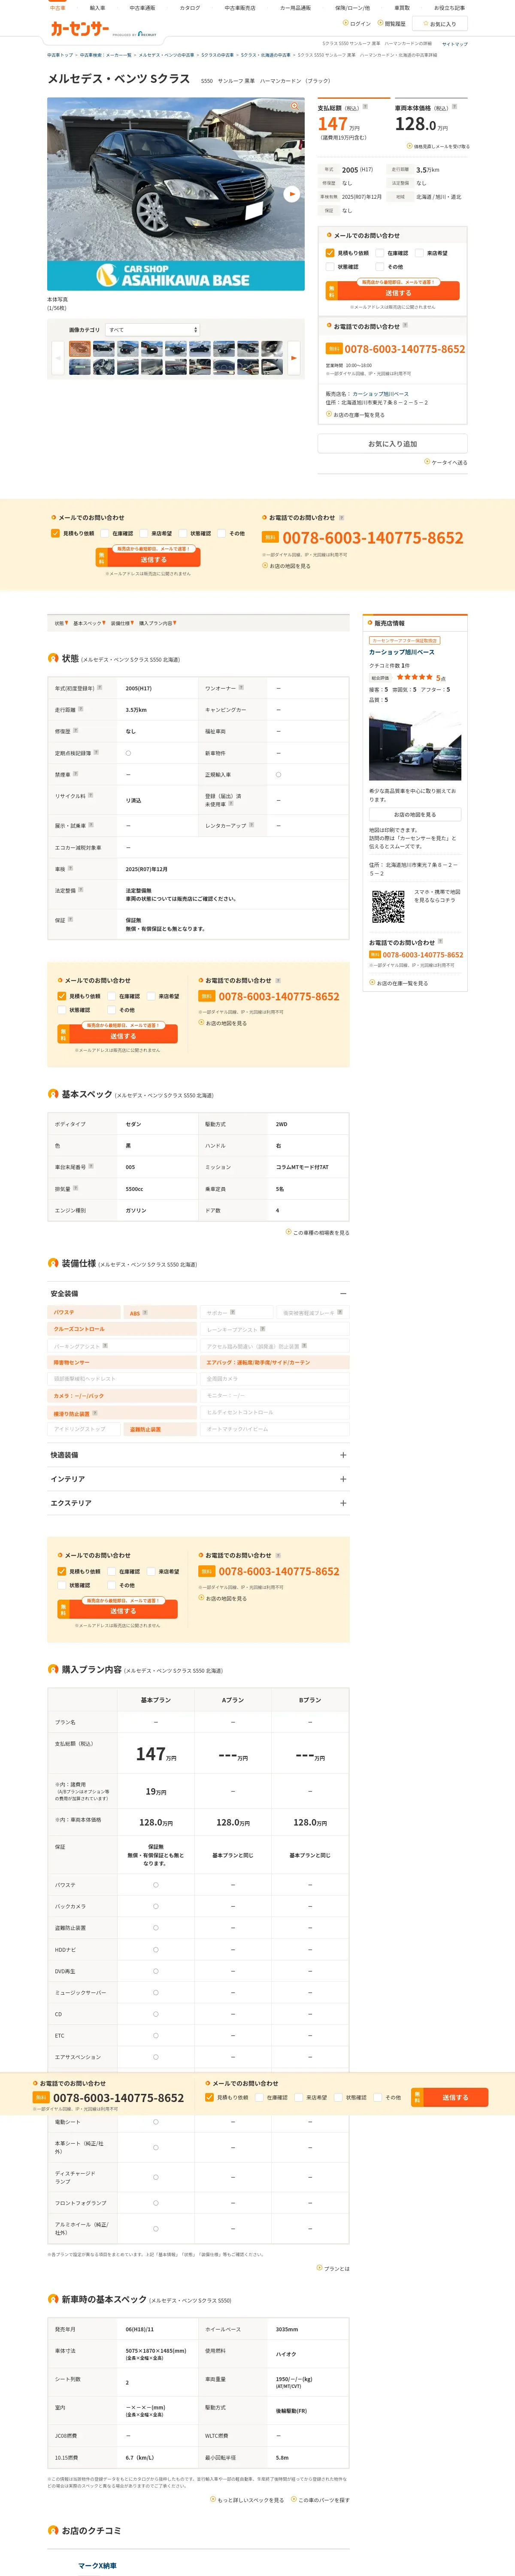This screenshot has width=515, height=2576.
Task: Open the 中古車通販 top menu item
Action: [142, 8]
